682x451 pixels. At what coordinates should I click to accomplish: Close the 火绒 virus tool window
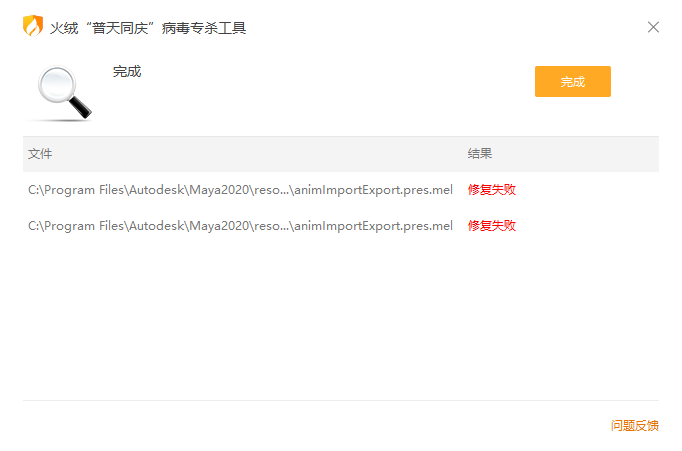coord(653,27)
